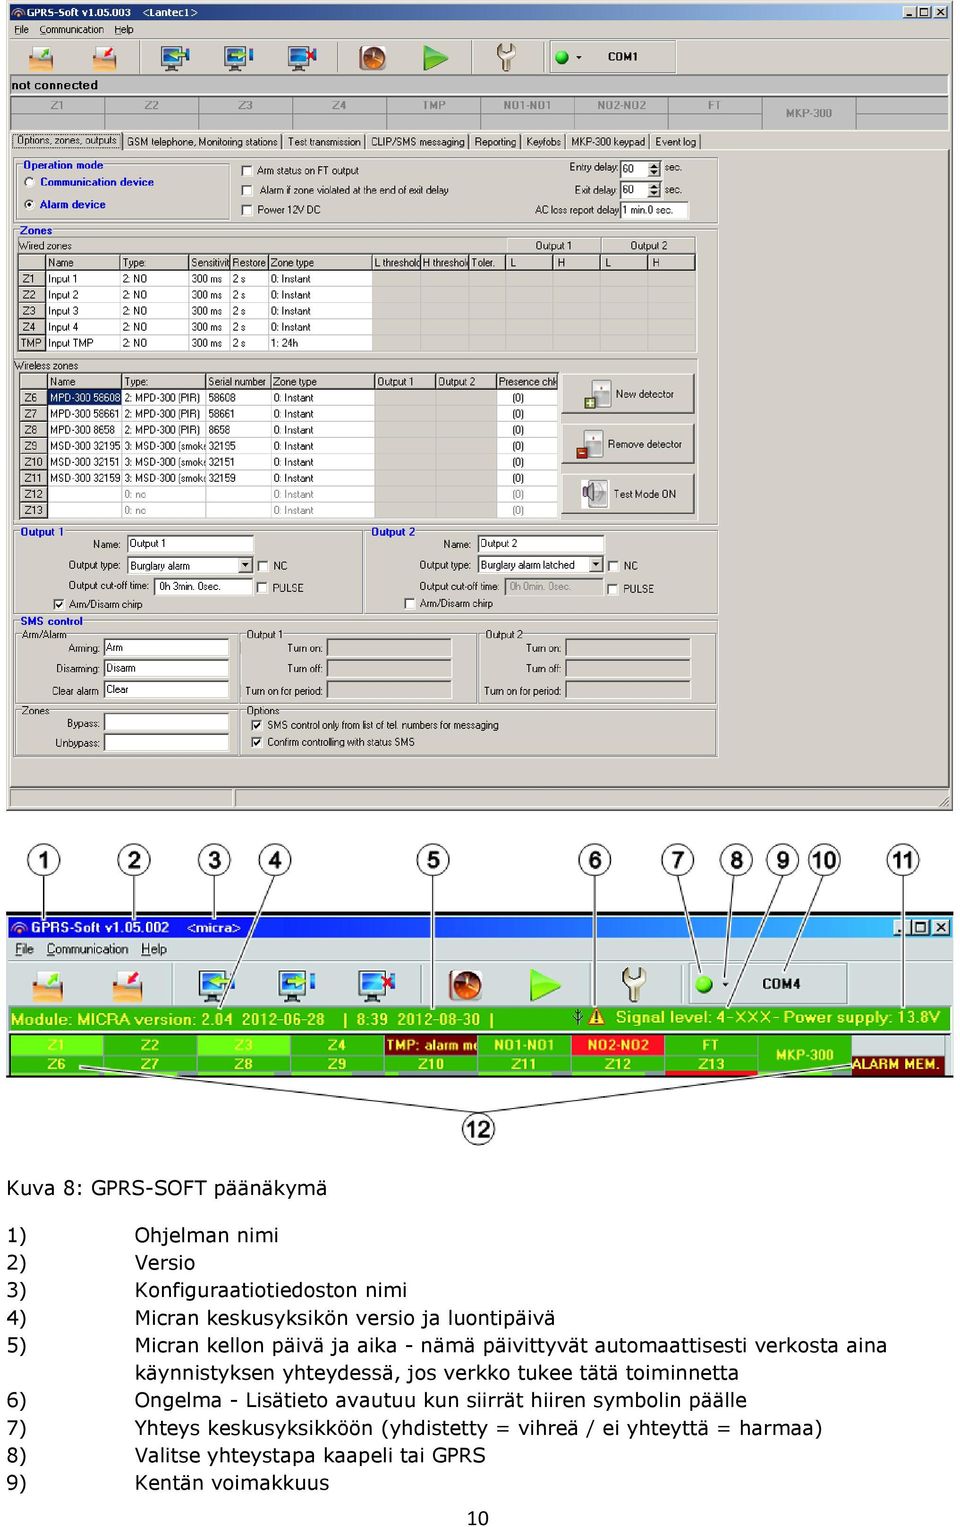
Task: Click AC loss report delay field
Action: point(654,210)
